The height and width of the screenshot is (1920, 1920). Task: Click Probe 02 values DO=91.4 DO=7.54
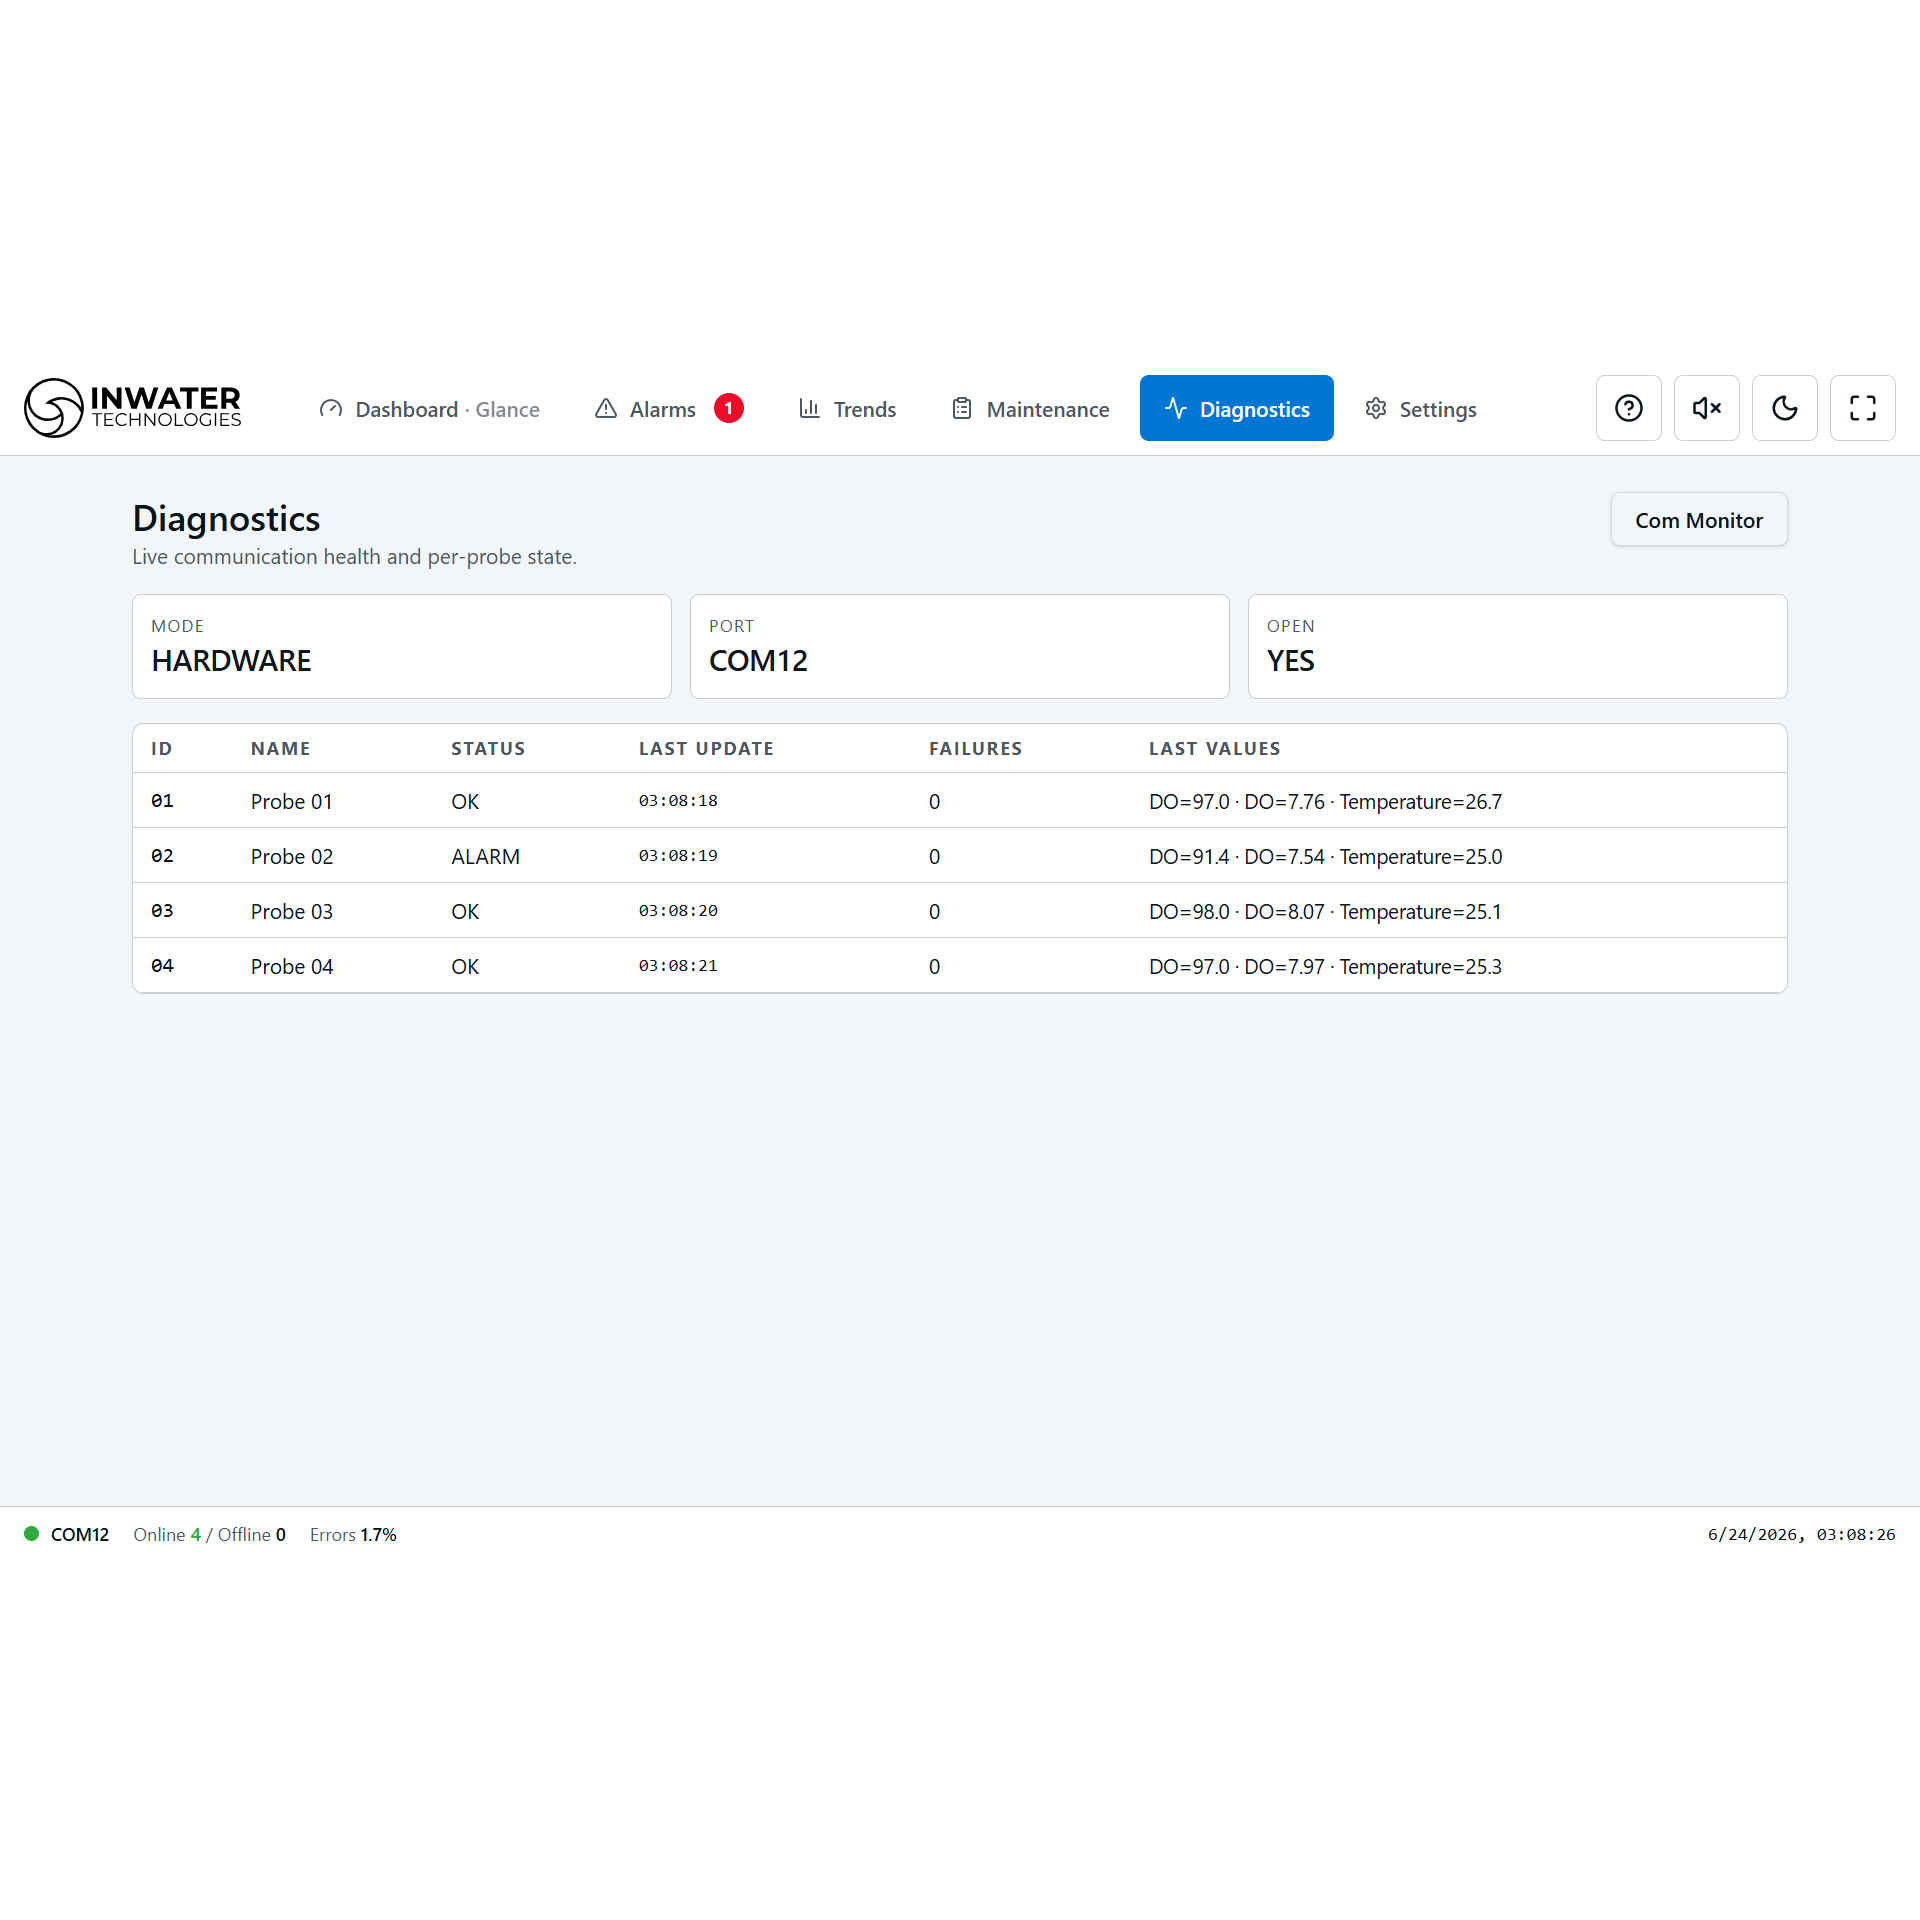pos(1325,857)
